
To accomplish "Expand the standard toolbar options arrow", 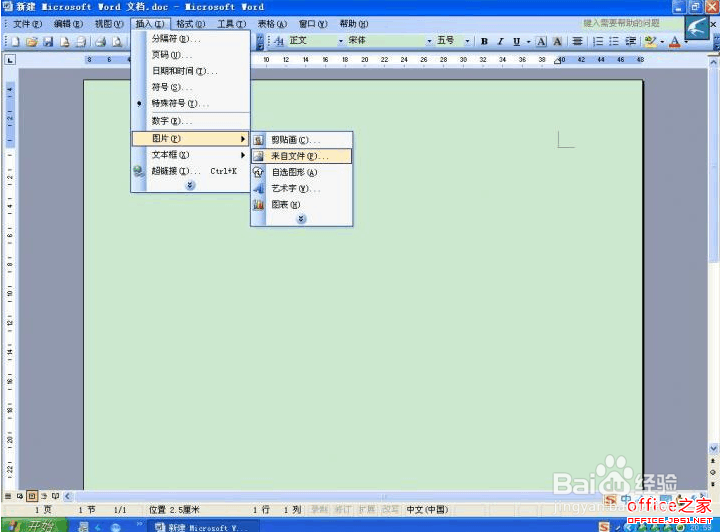I will pyautogui.click(x=260, y=42).
